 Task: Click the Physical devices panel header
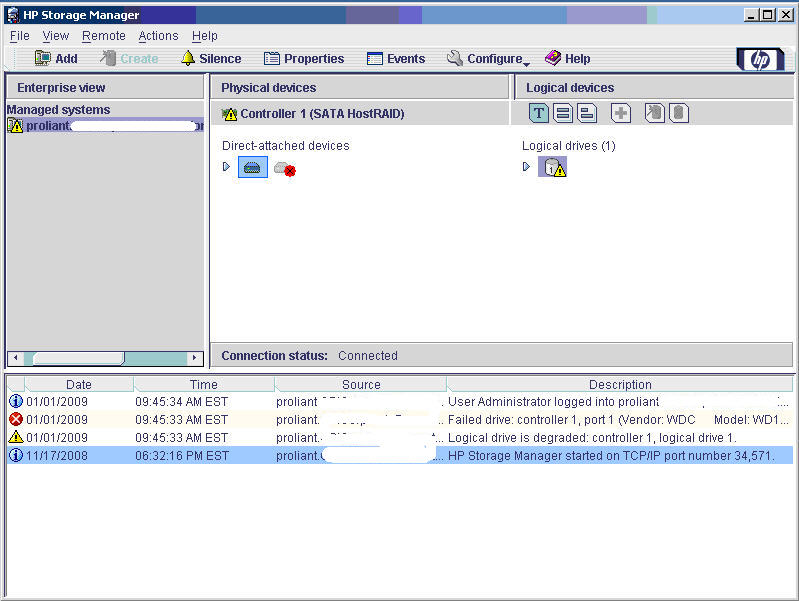(x=359, y=88)
